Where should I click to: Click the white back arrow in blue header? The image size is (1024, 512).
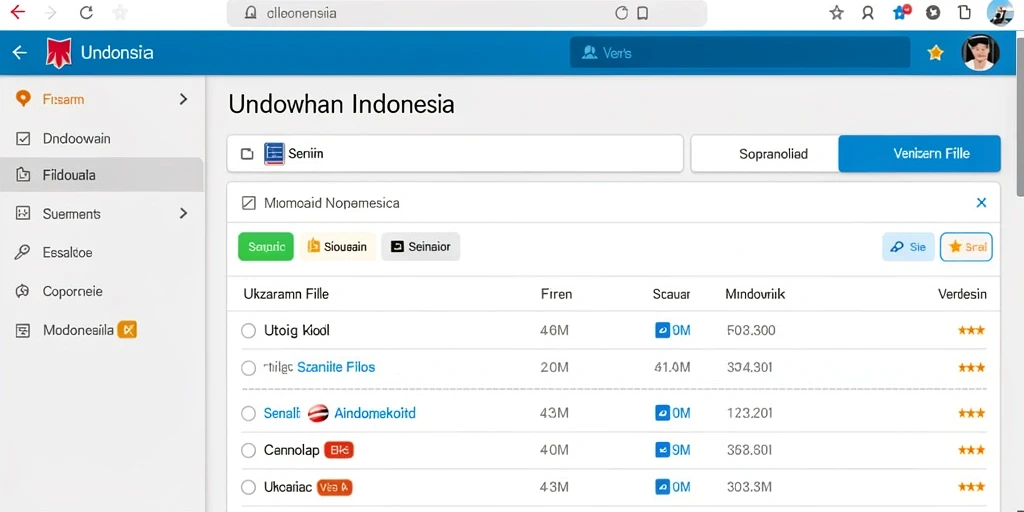click(20, 52)
